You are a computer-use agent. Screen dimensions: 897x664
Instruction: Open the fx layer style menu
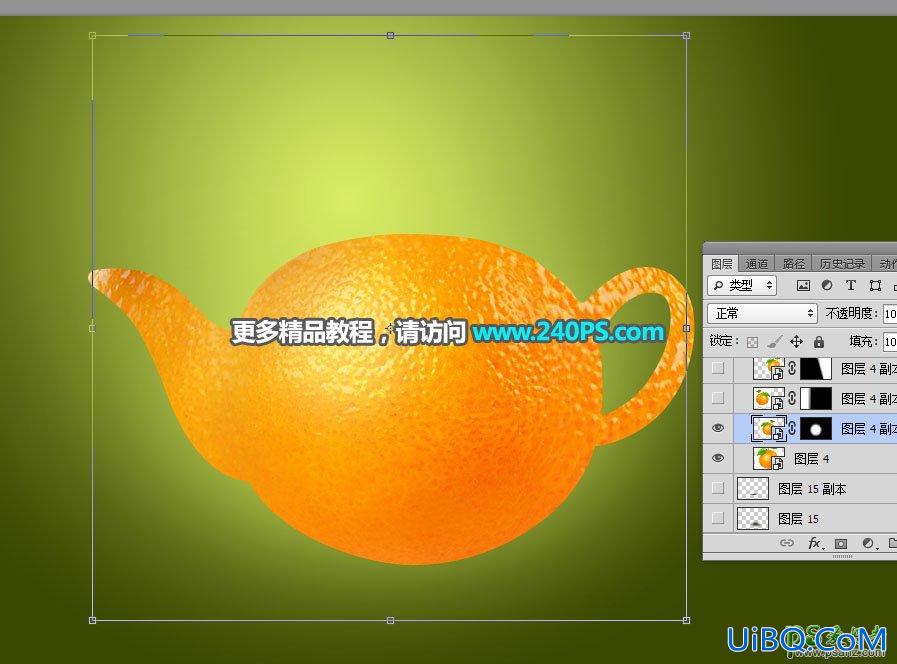coord(814,543)
